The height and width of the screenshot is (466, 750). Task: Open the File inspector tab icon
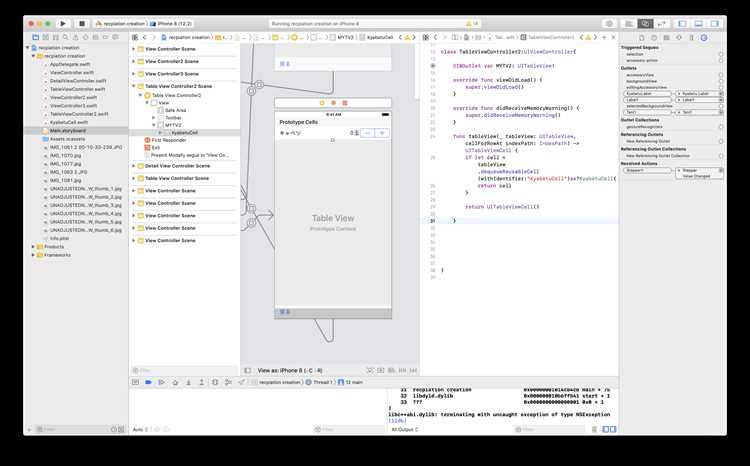(x=641, y=37)
